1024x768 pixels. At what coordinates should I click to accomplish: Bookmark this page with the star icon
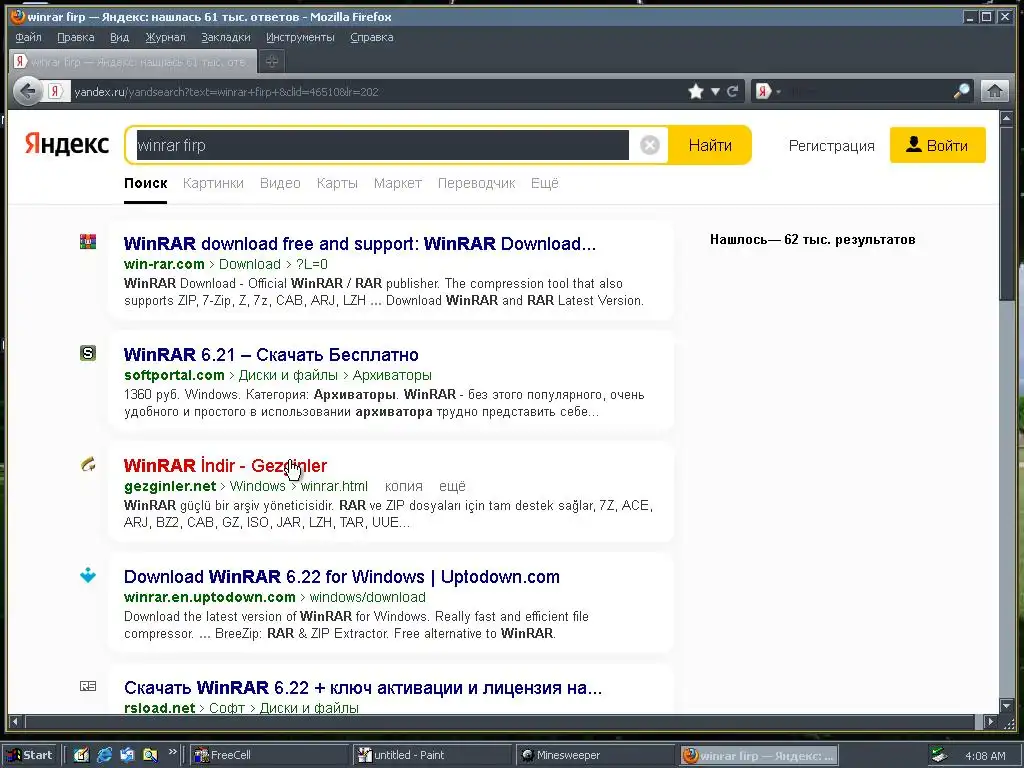(696, 91)
